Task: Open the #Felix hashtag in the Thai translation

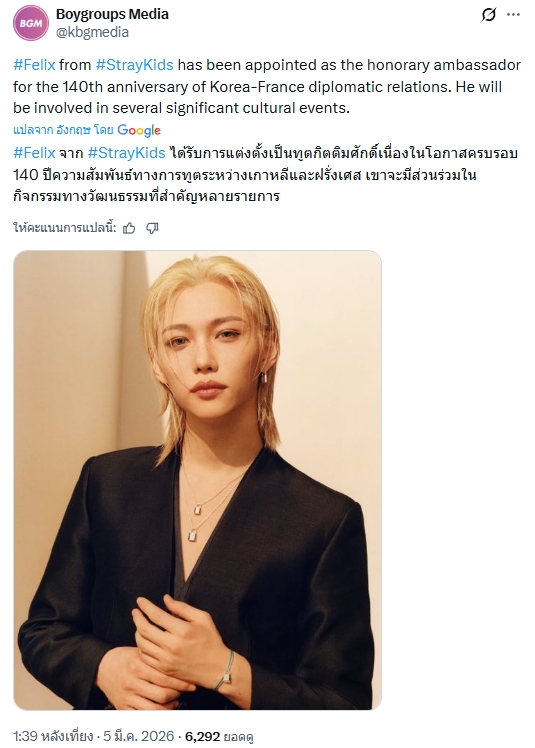Action: coord(34,153)
